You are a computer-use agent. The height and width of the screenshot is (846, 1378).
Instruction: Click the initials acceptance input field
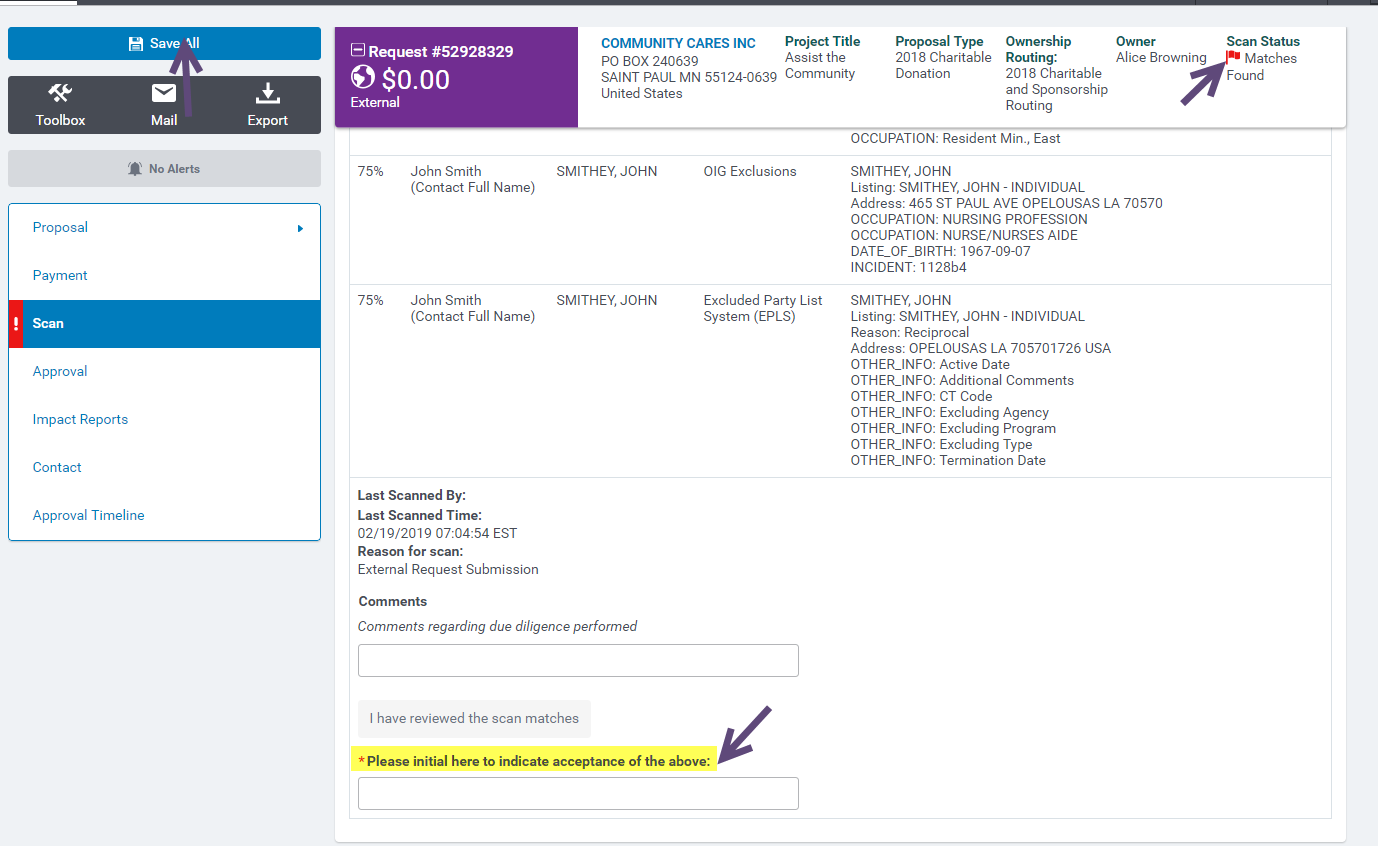tap(578, 793)
